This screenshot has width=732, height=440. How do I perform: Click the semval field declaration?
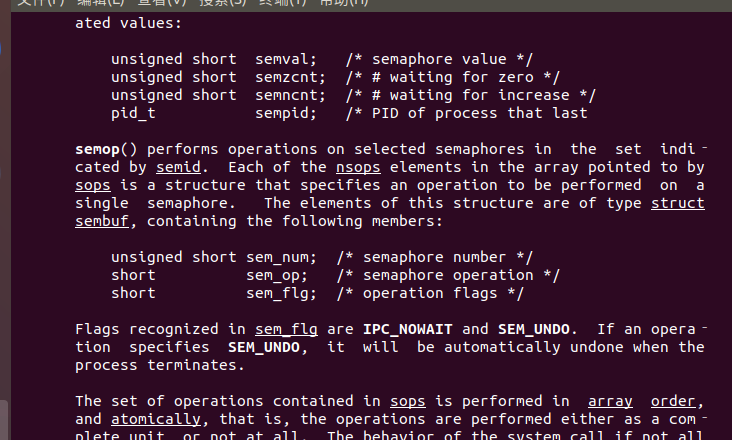(x=281, y=59)
